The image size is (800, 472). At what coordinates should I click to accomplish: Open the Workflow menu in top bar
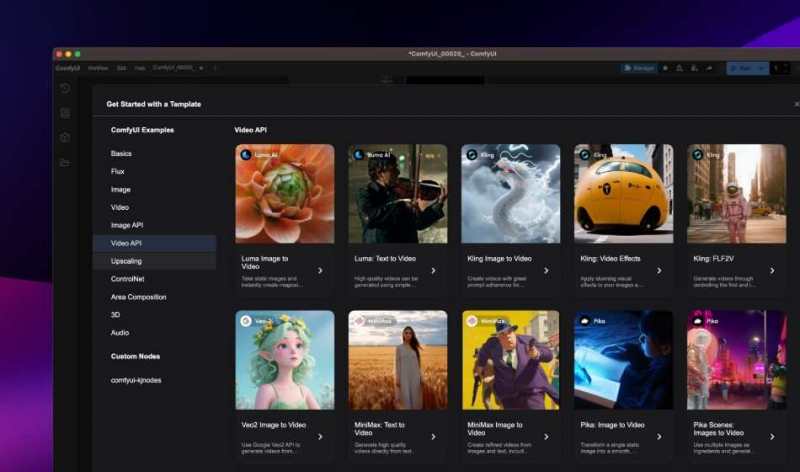98,68
